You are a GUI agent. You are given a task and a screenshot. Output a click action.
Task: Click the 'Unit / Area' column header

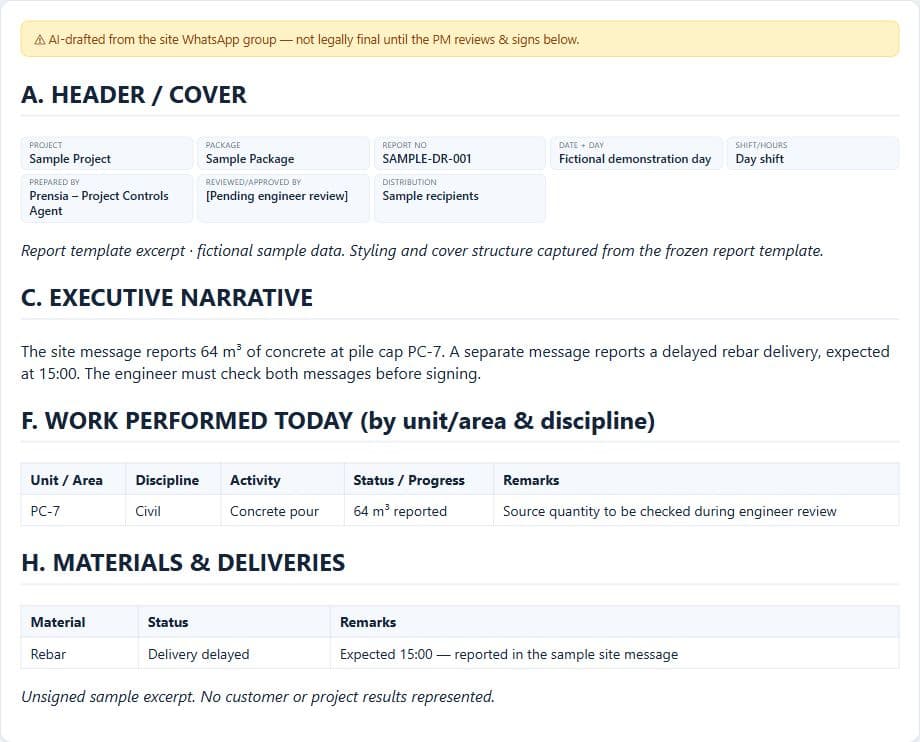[66, 480]
